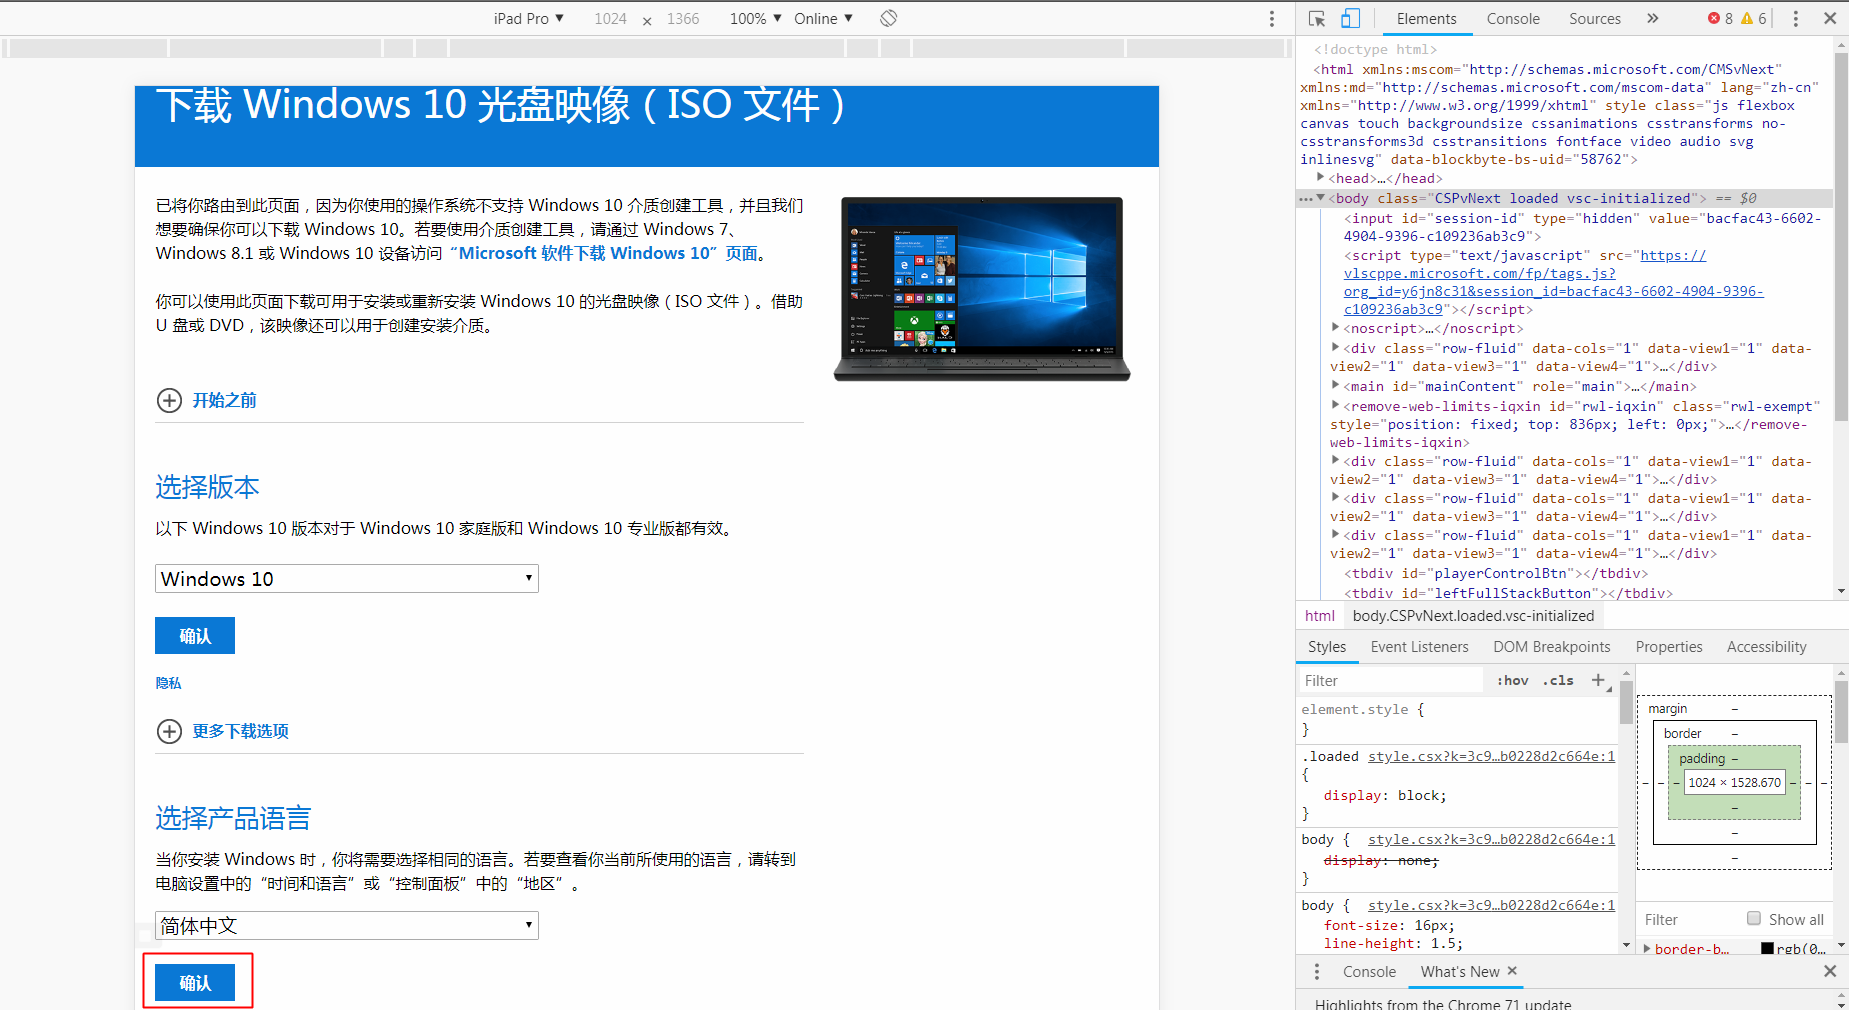Click the 确认 button under the language dropdown
Viewport: 1849px width, 1010px height.
tap(195, 983)
